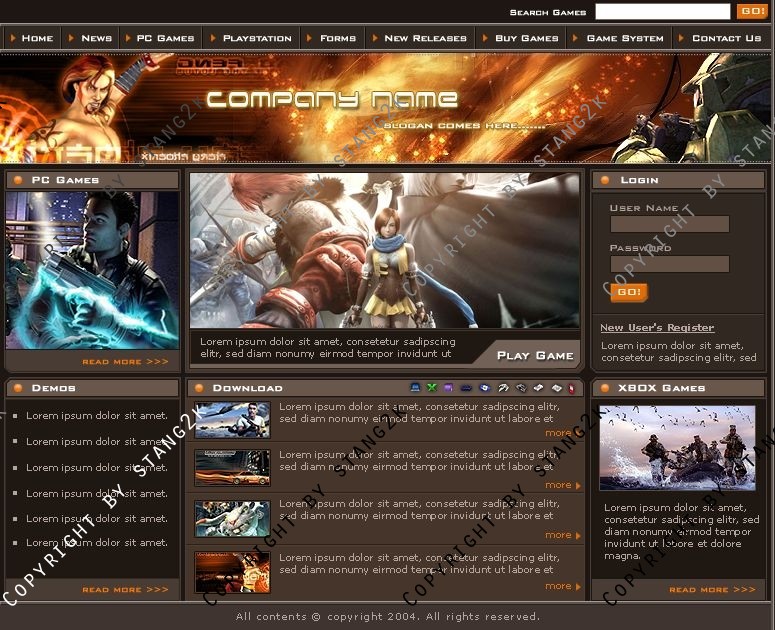Open the Playstation menu item
The width and height of the screenshot is (775, 630).
point(256,38)
